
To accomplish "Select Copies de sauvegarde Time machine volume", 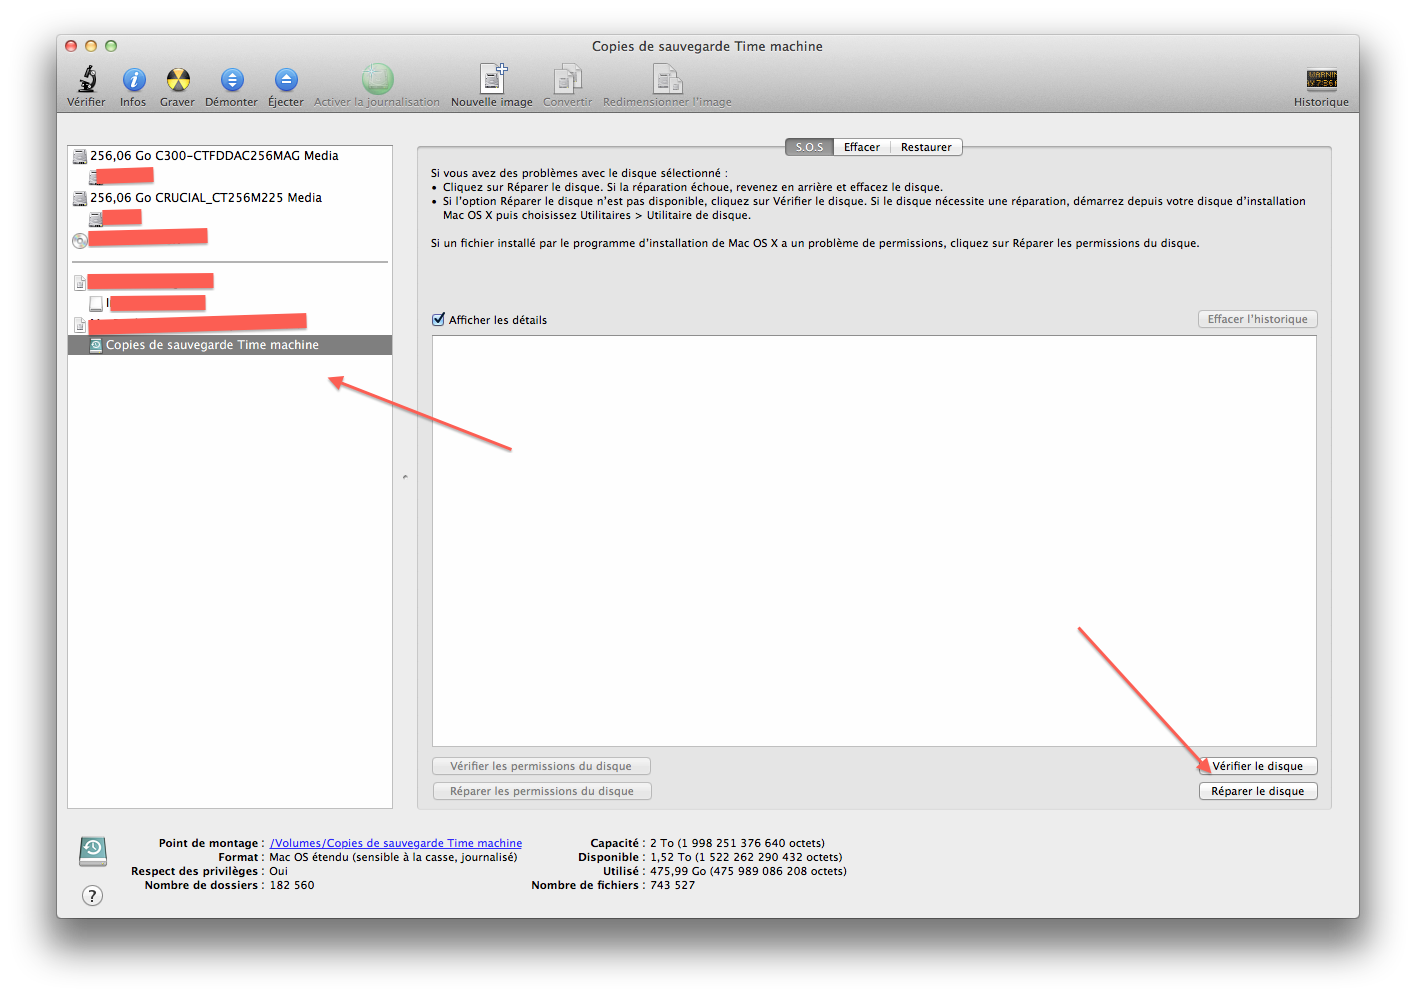I will 212,345.
